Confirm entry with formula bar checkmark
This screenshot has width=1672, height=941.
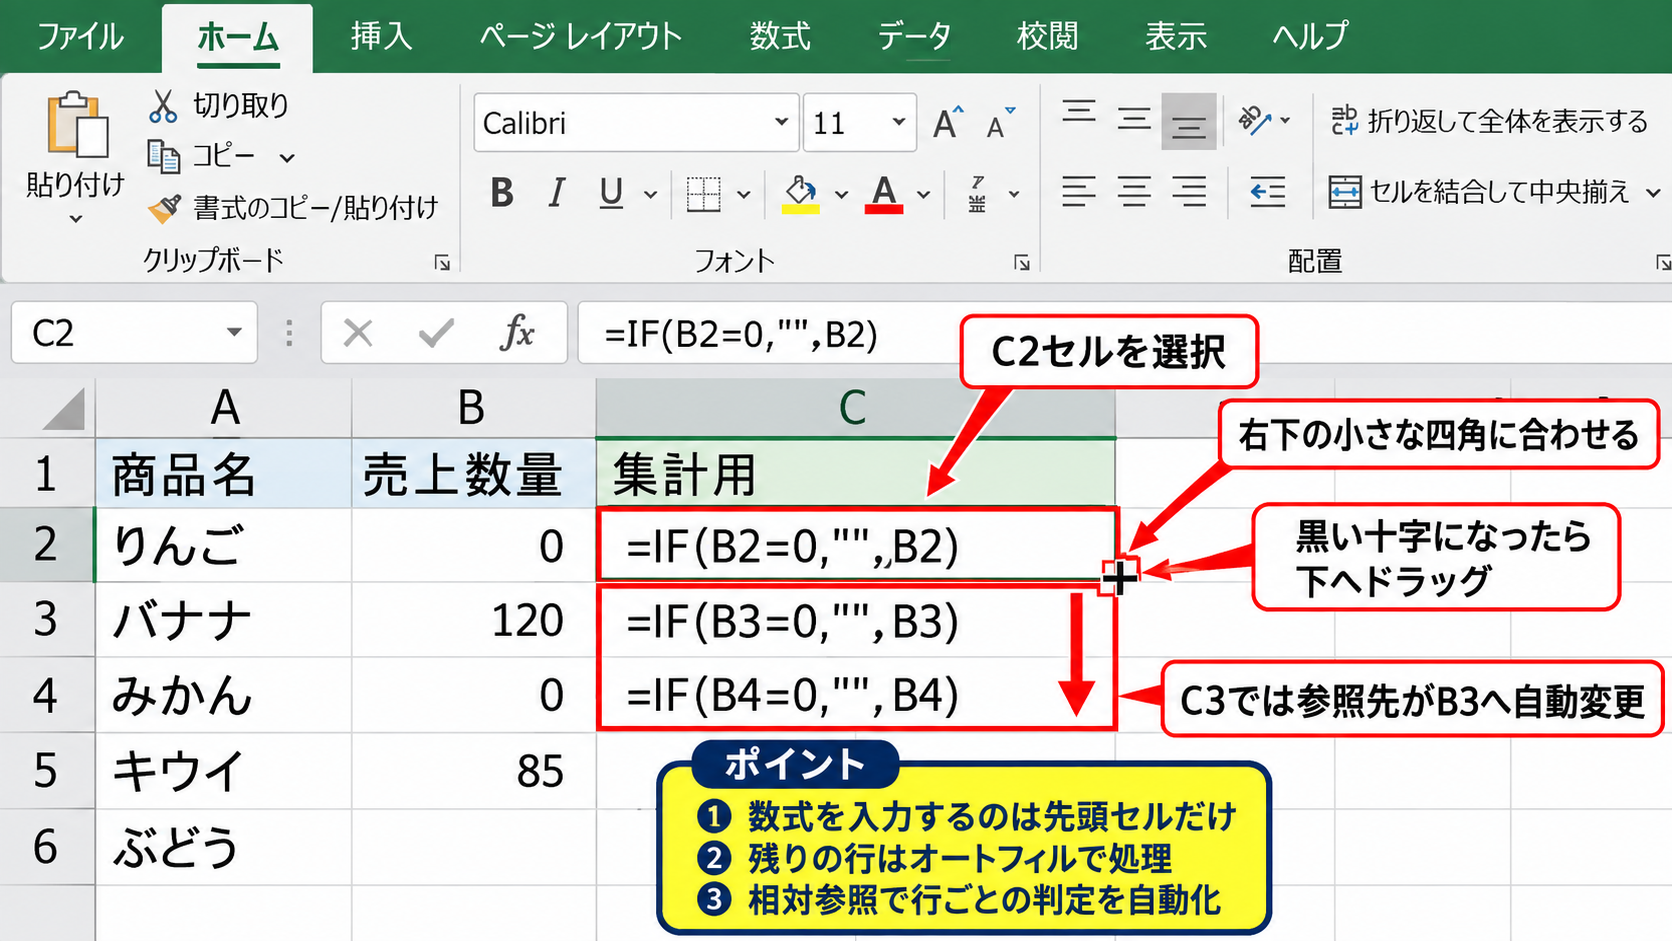click(436, 333)
